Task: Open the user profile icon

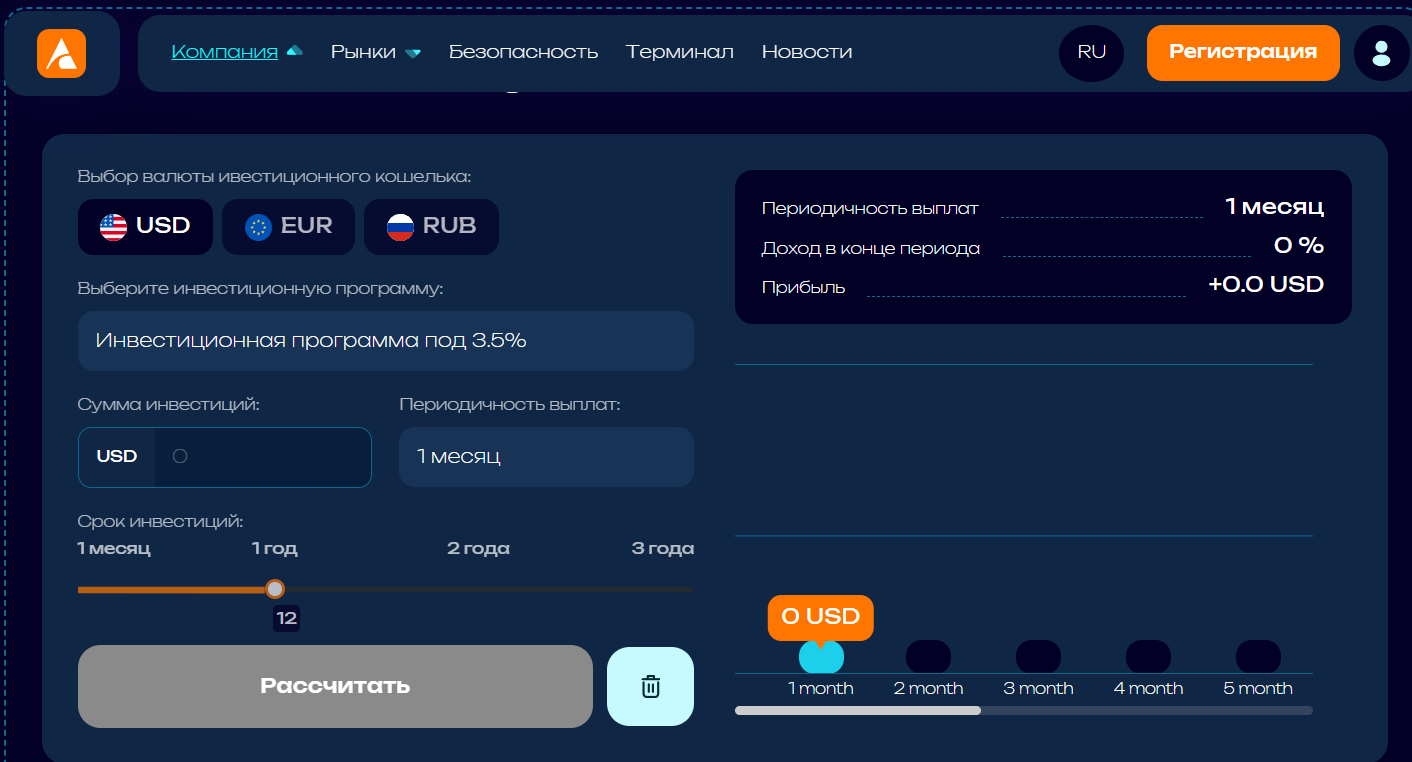Action: pyautogui.click(x=1381, y=53)
